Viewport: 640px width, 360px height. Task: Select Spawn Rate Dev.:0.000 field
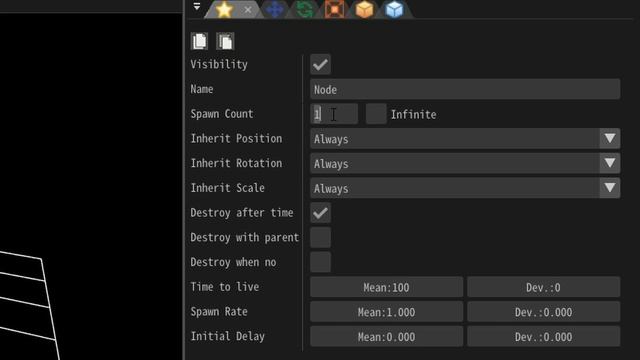click(x=544, y=312)
